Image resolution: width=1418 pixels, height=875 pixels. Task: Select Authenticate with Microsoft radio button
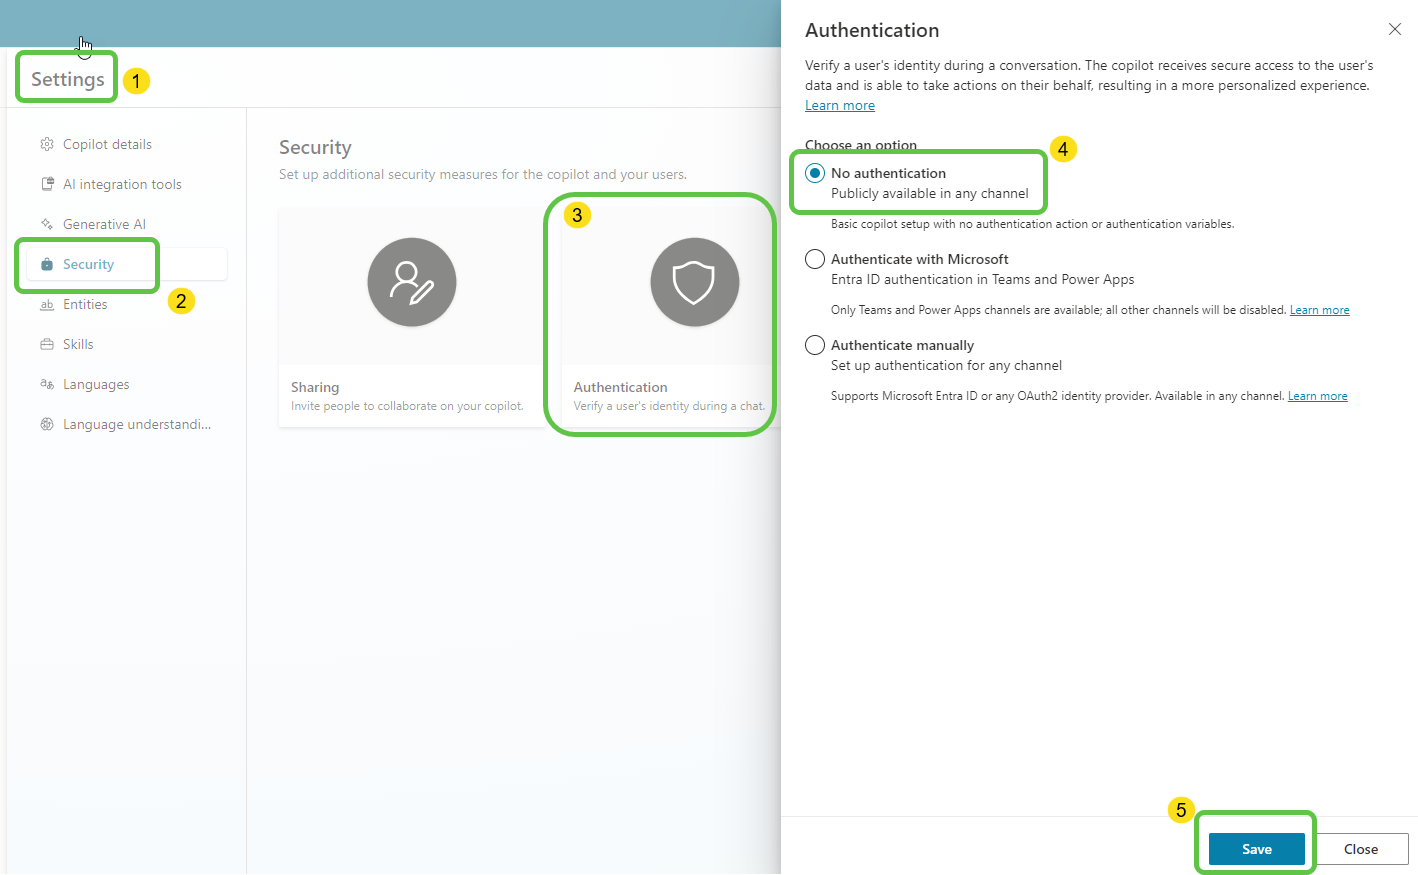[x=815, y=259]
